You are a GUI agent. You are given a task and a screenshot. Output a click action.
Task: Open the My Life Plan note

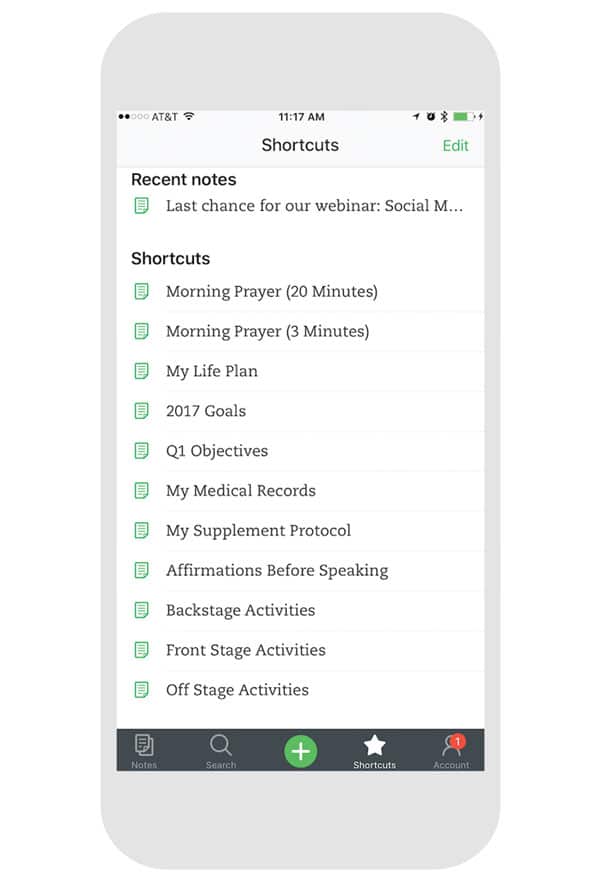click(x=212, y=371)
